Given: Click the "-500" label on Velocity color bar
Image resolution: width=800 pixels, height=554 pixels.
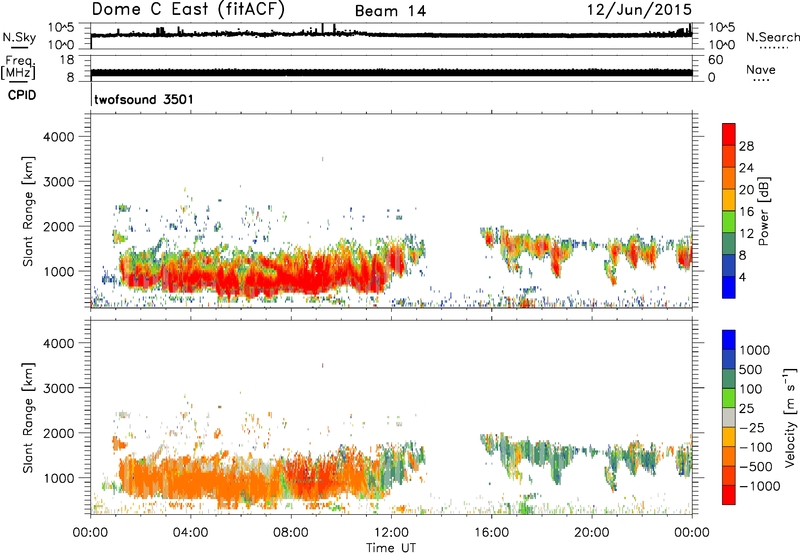Looking at the screenshot, I should (x=756, y=467).
